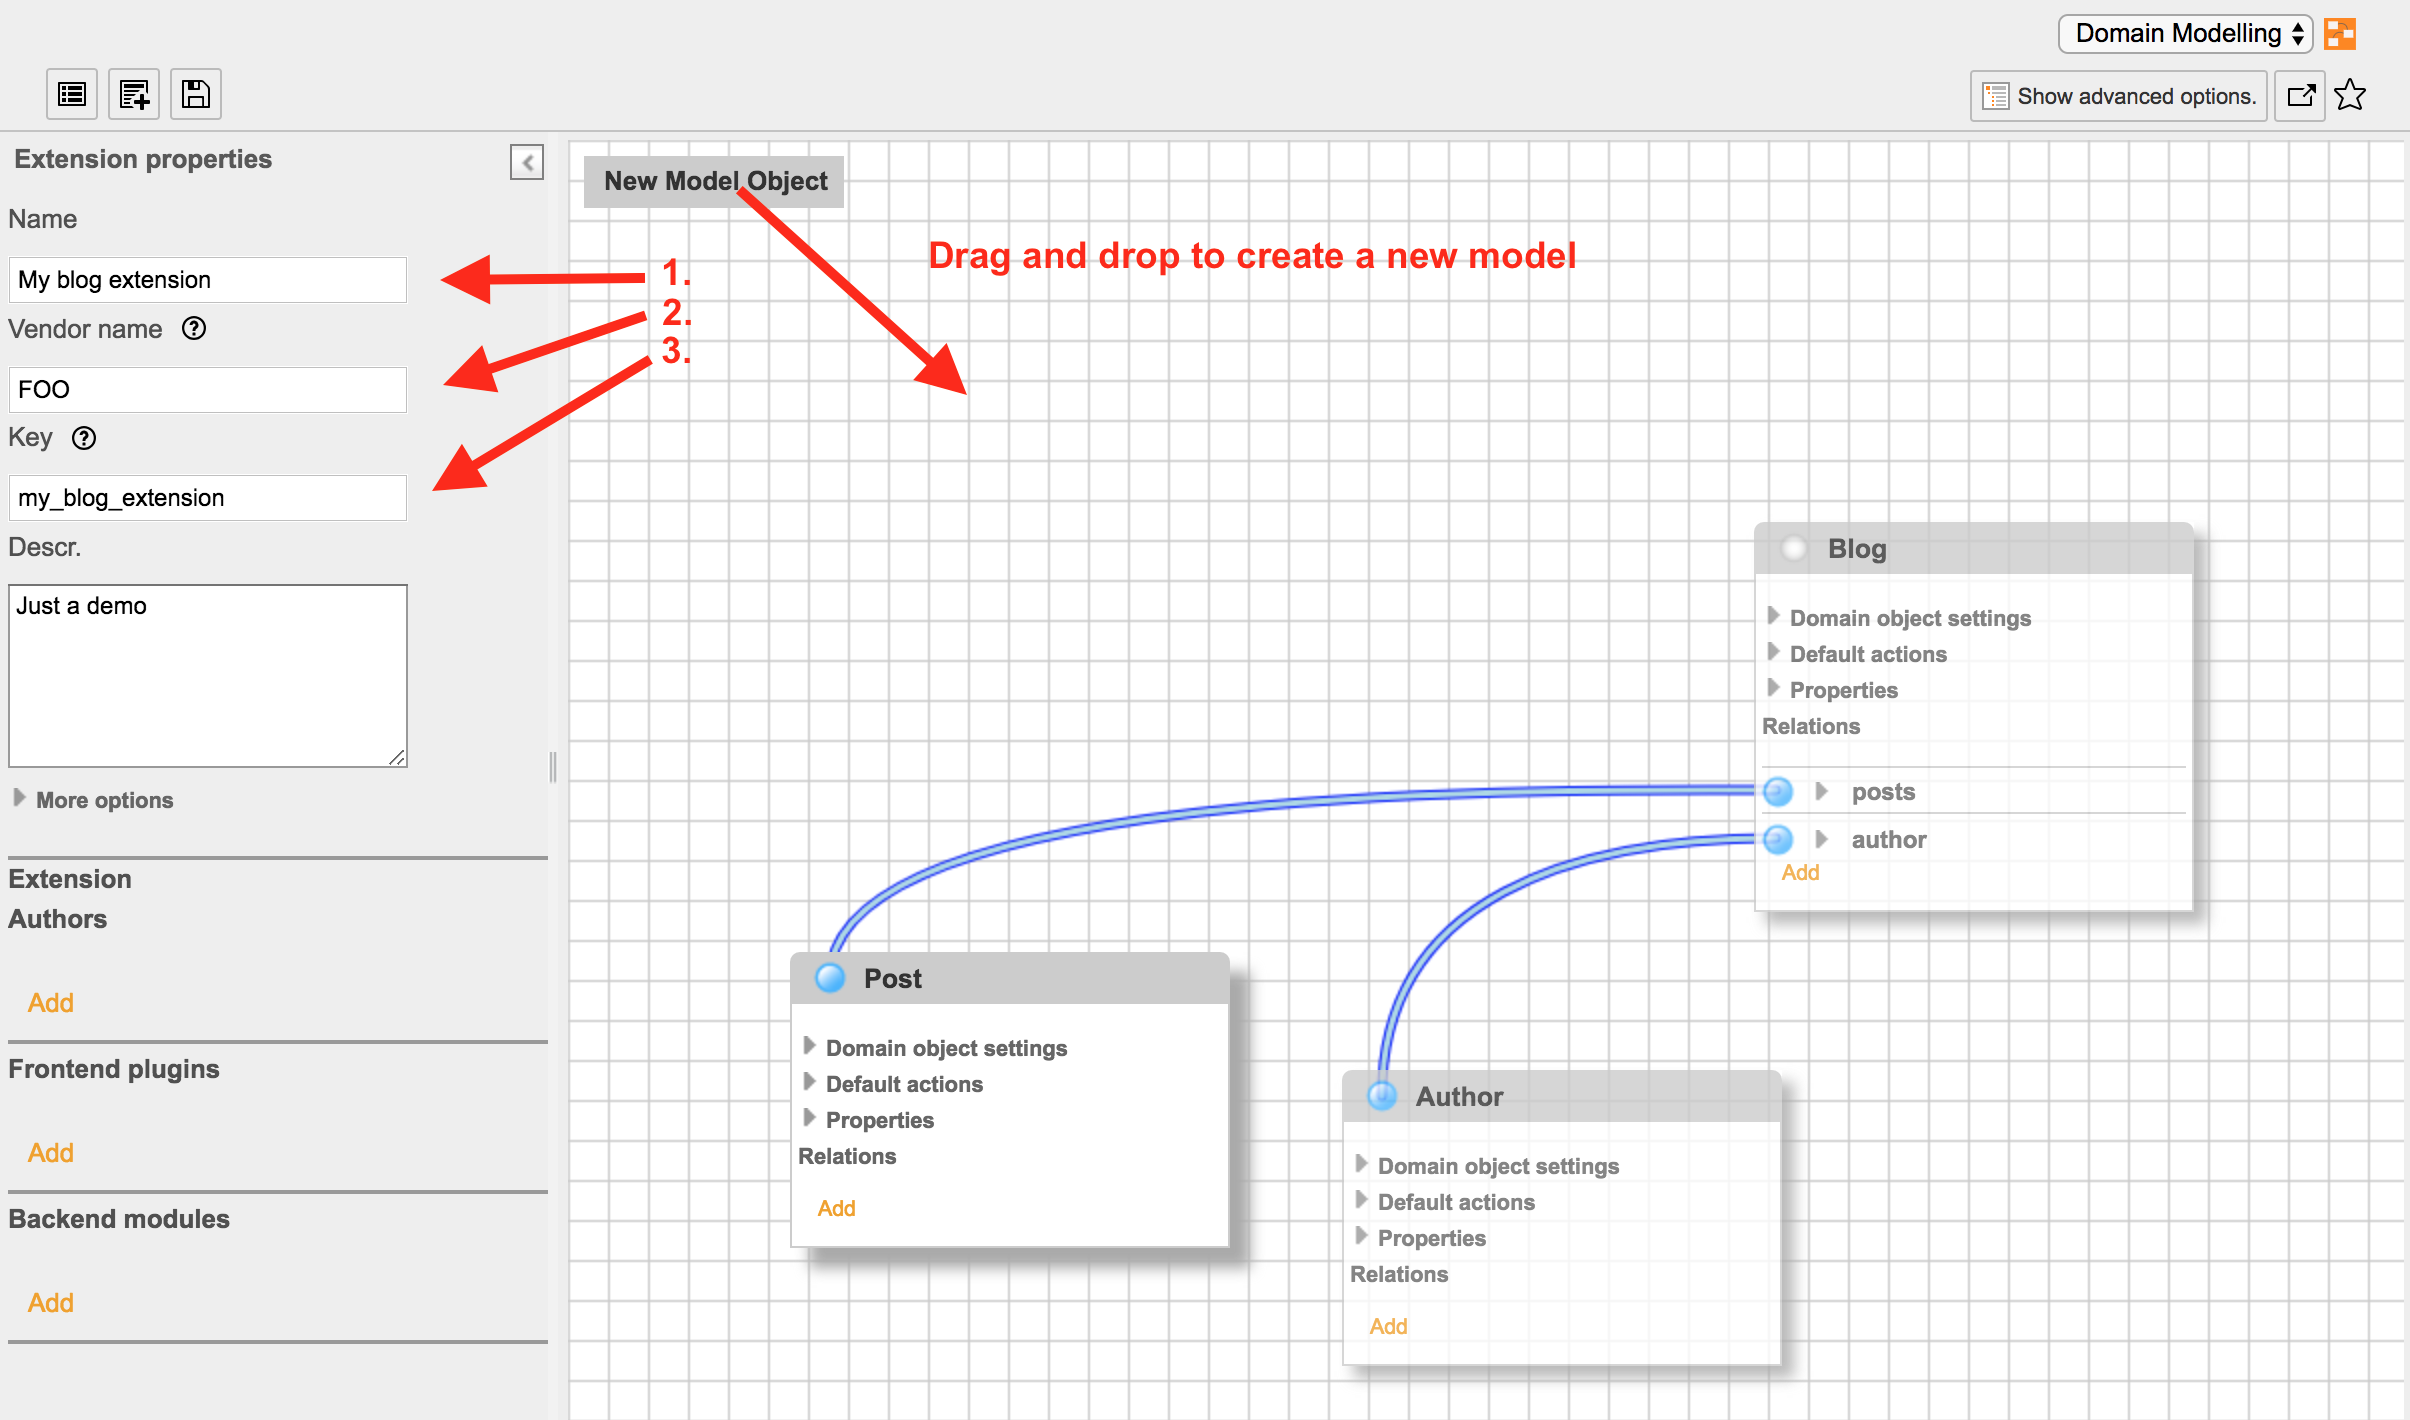Image resolution: width=2410 pixels, height=1420 pixels.
Task: Toggle the round terminal on Blog's header
Action: tap(1794, 548)
